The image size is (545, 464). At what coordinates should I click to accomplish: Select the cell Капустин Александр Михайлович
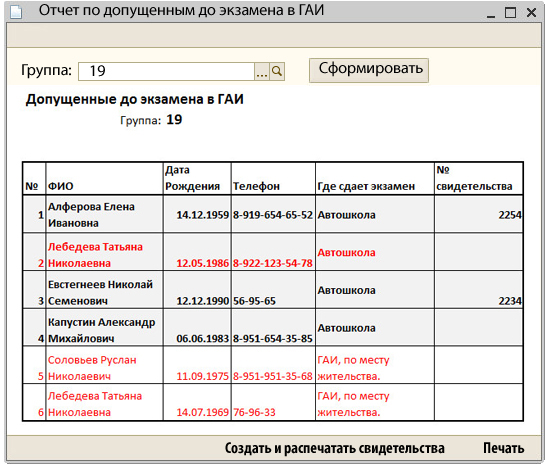[104, 327]
